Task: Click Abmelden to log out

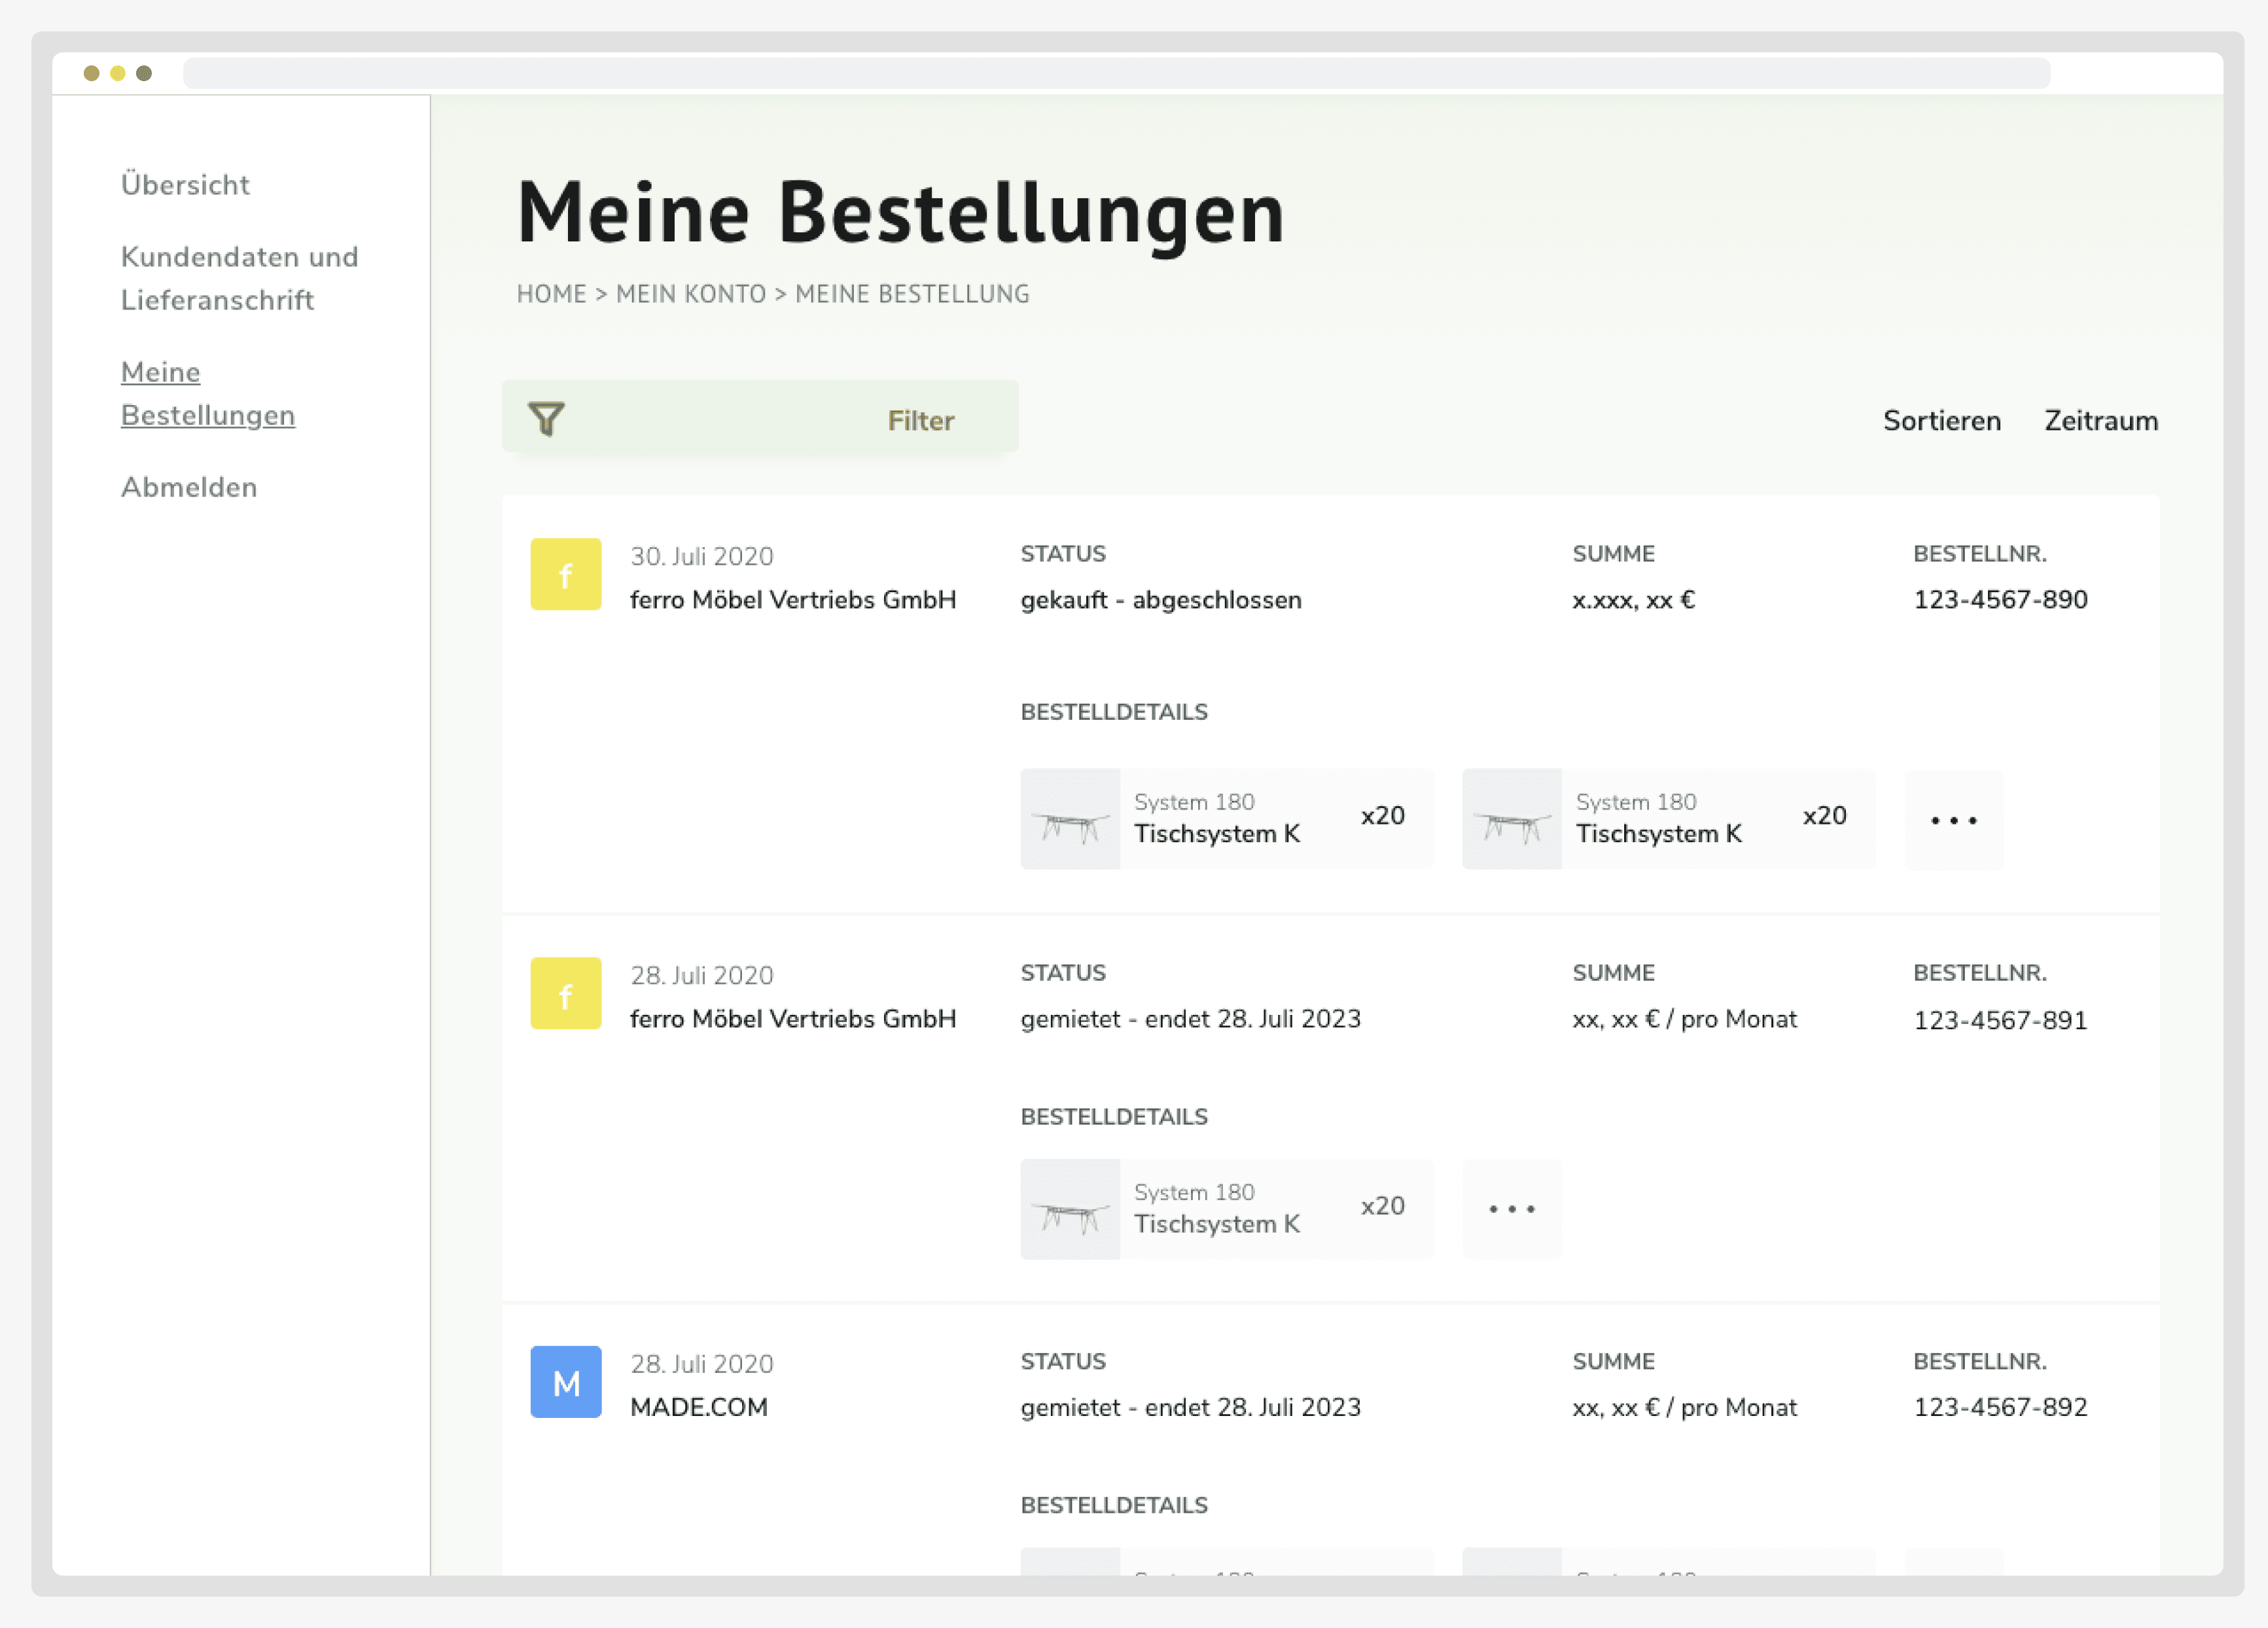Action: point(189,487)
